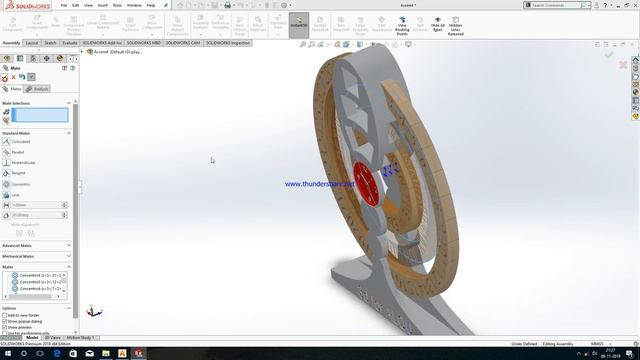Select the Lock mate icon
640x360 pixels.
click(6, 195)
